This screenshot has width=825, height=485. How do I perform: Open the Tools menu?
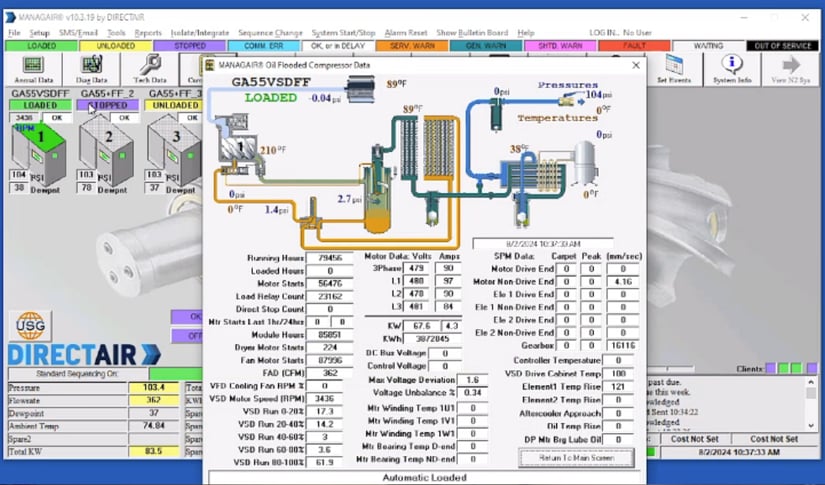click(116, 33)
